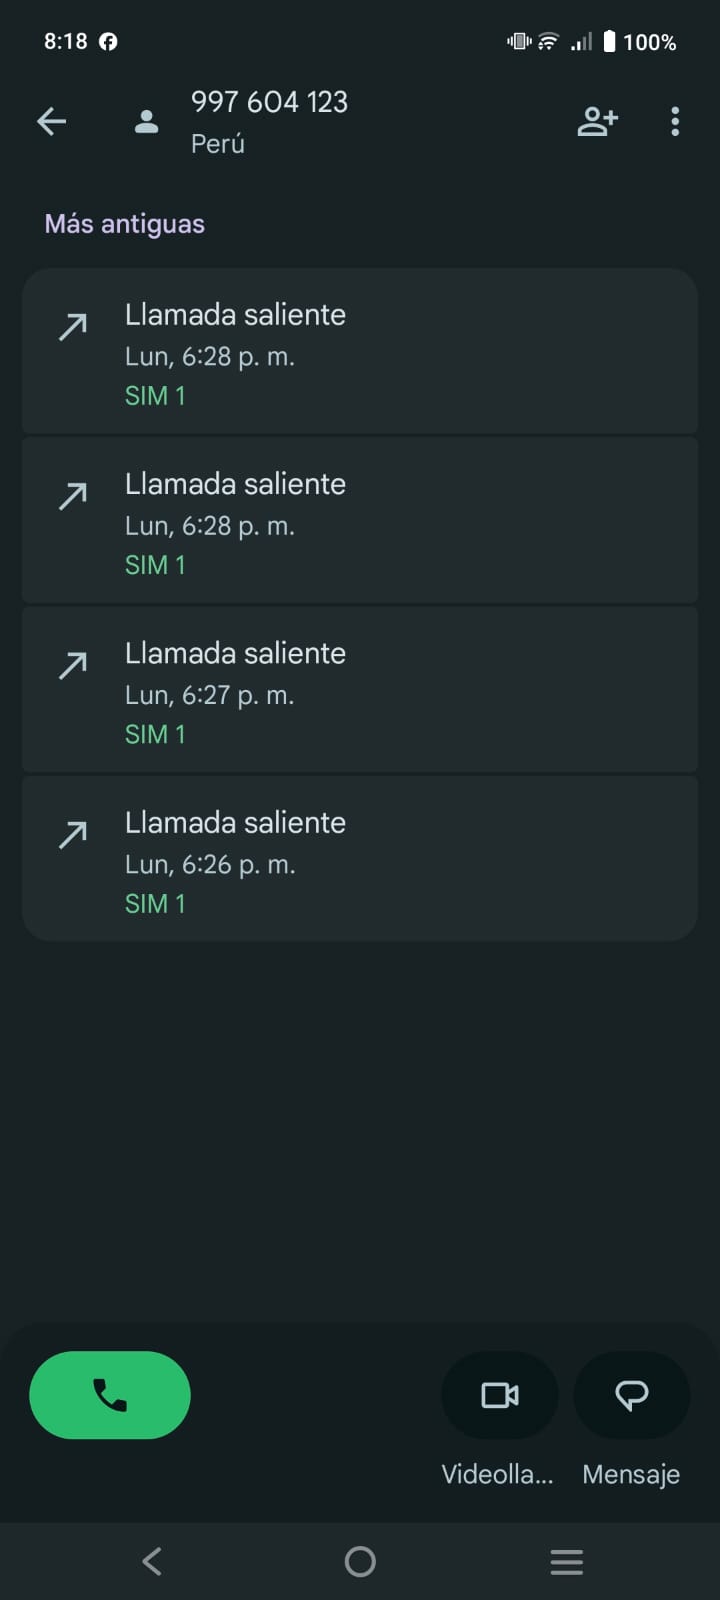Screen dimensions: 720x1600
Task: Tap SIM 1 label on 6:26 call
Action: [x=155, y=904]
